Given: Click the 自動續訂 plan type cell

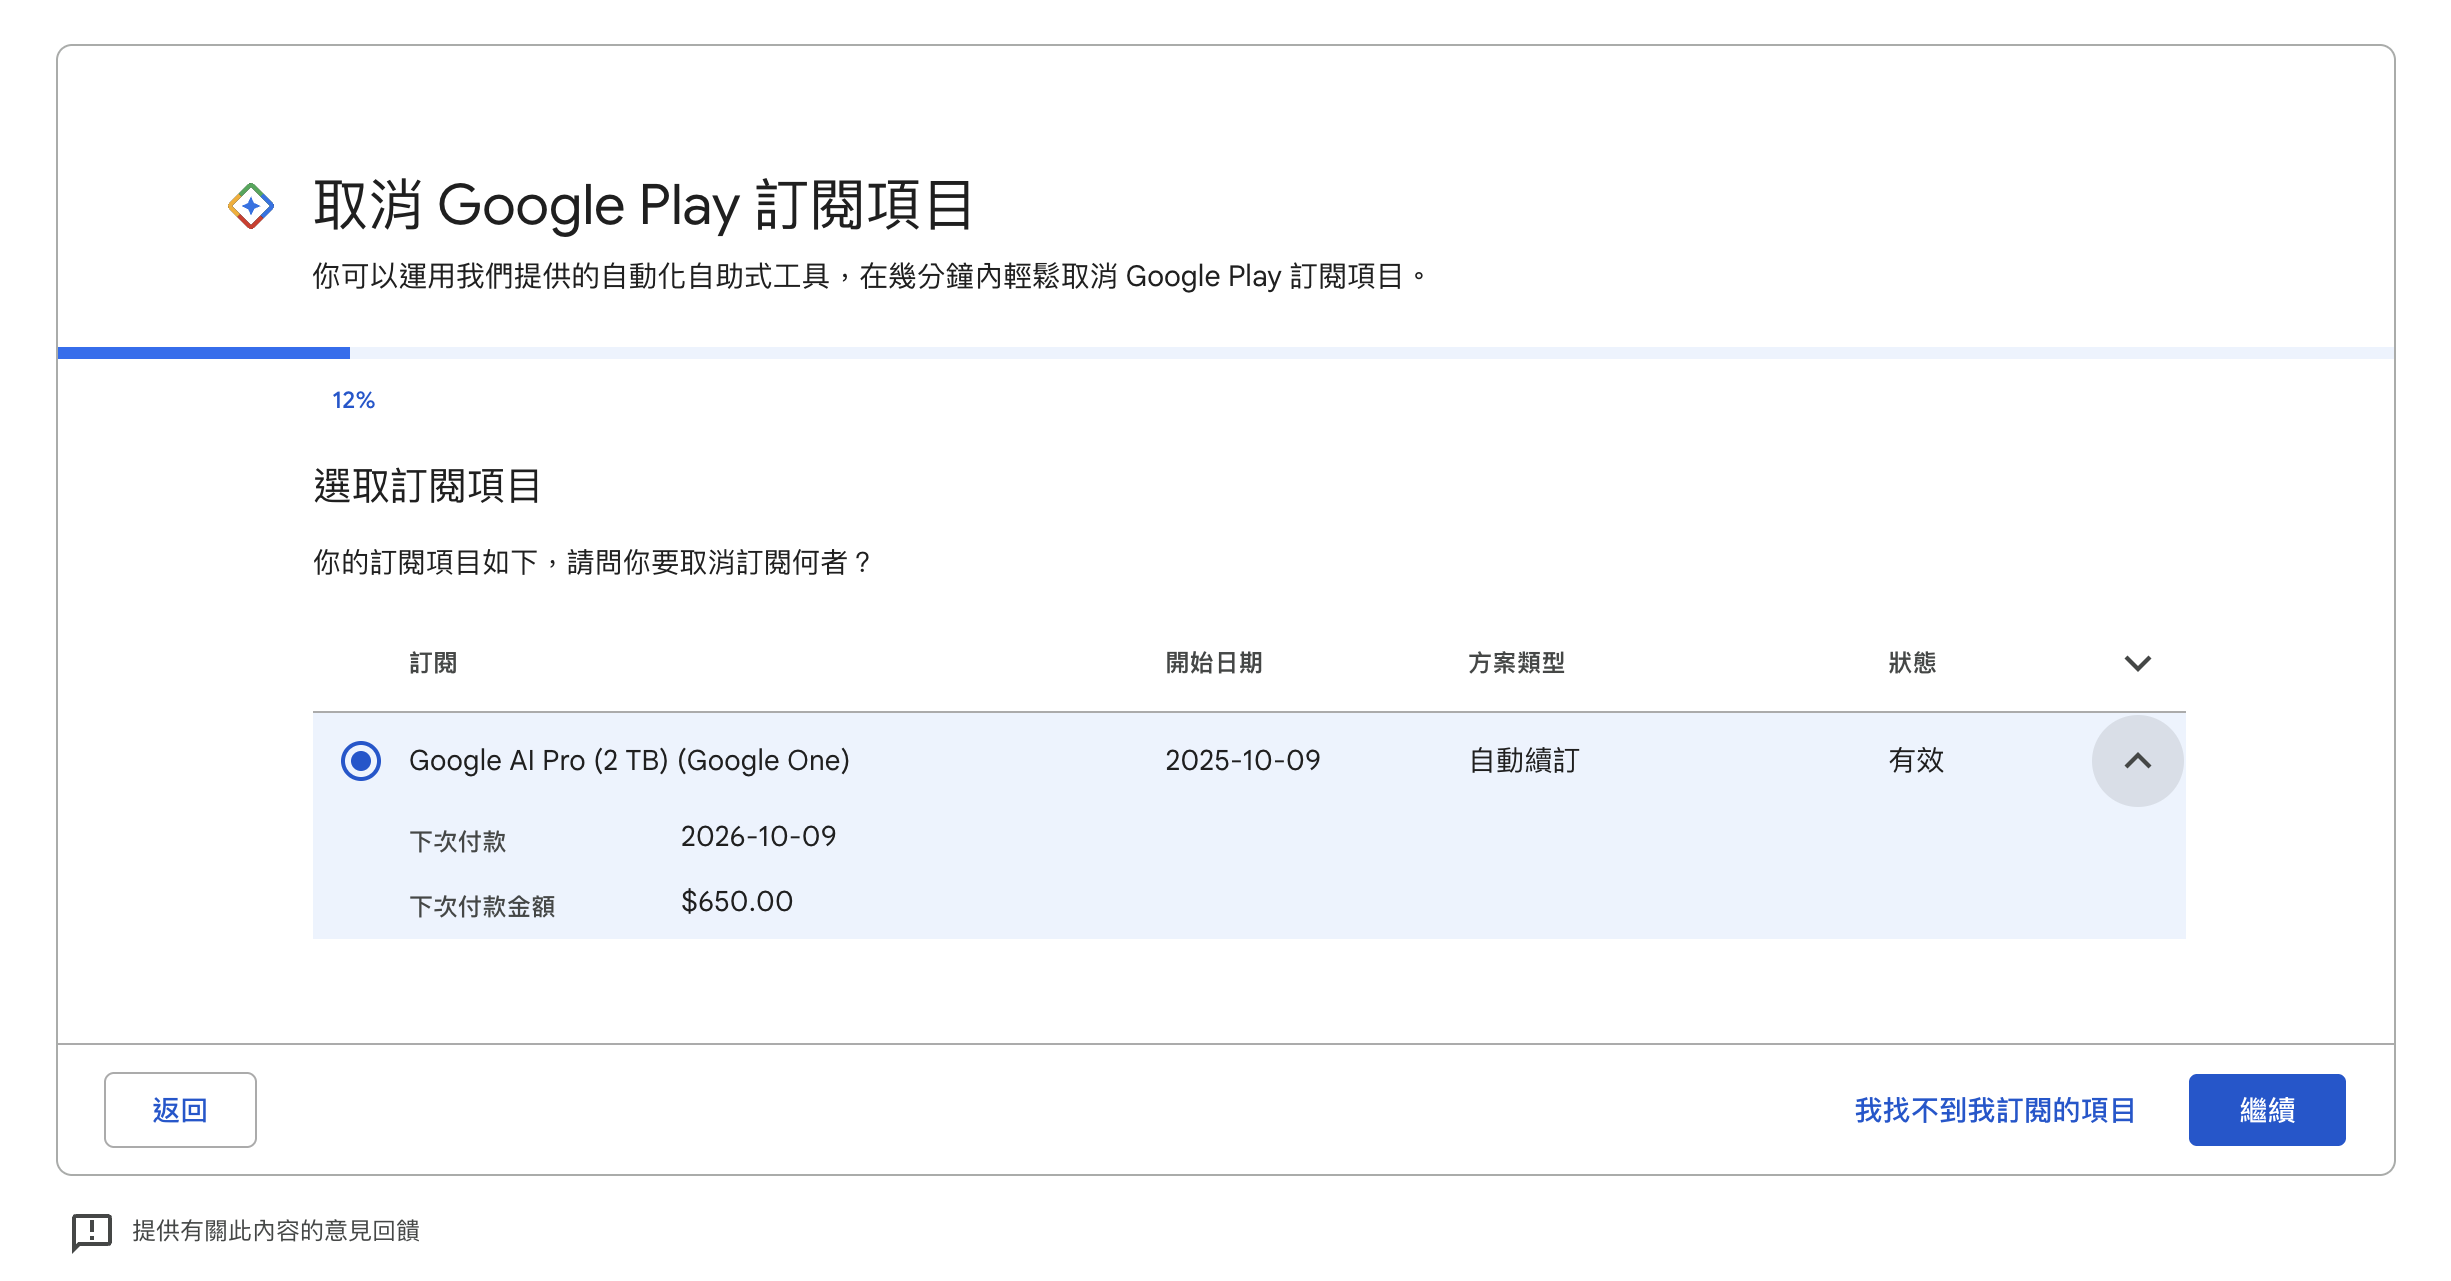Looking at the screenshot, I should coord(1524,761).
